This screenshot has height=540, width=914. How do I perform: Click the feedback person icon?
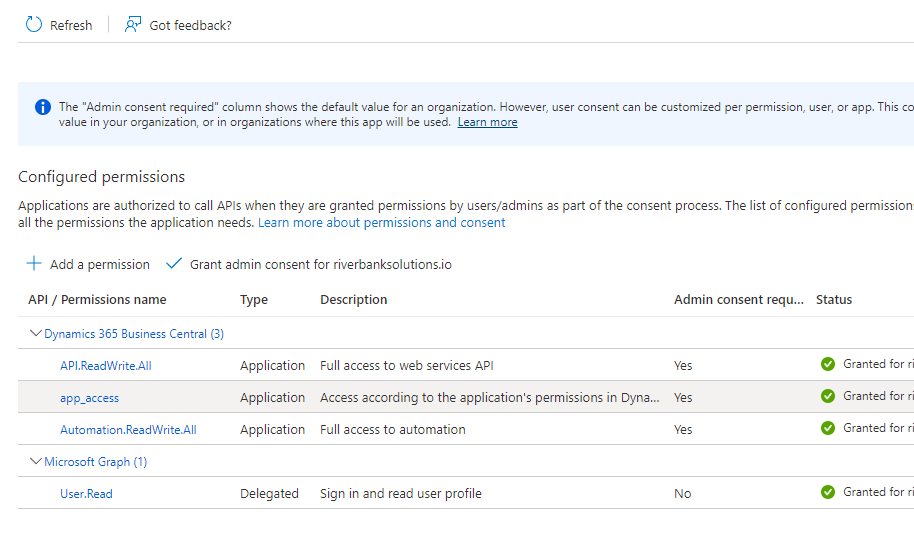click(133, 24)
